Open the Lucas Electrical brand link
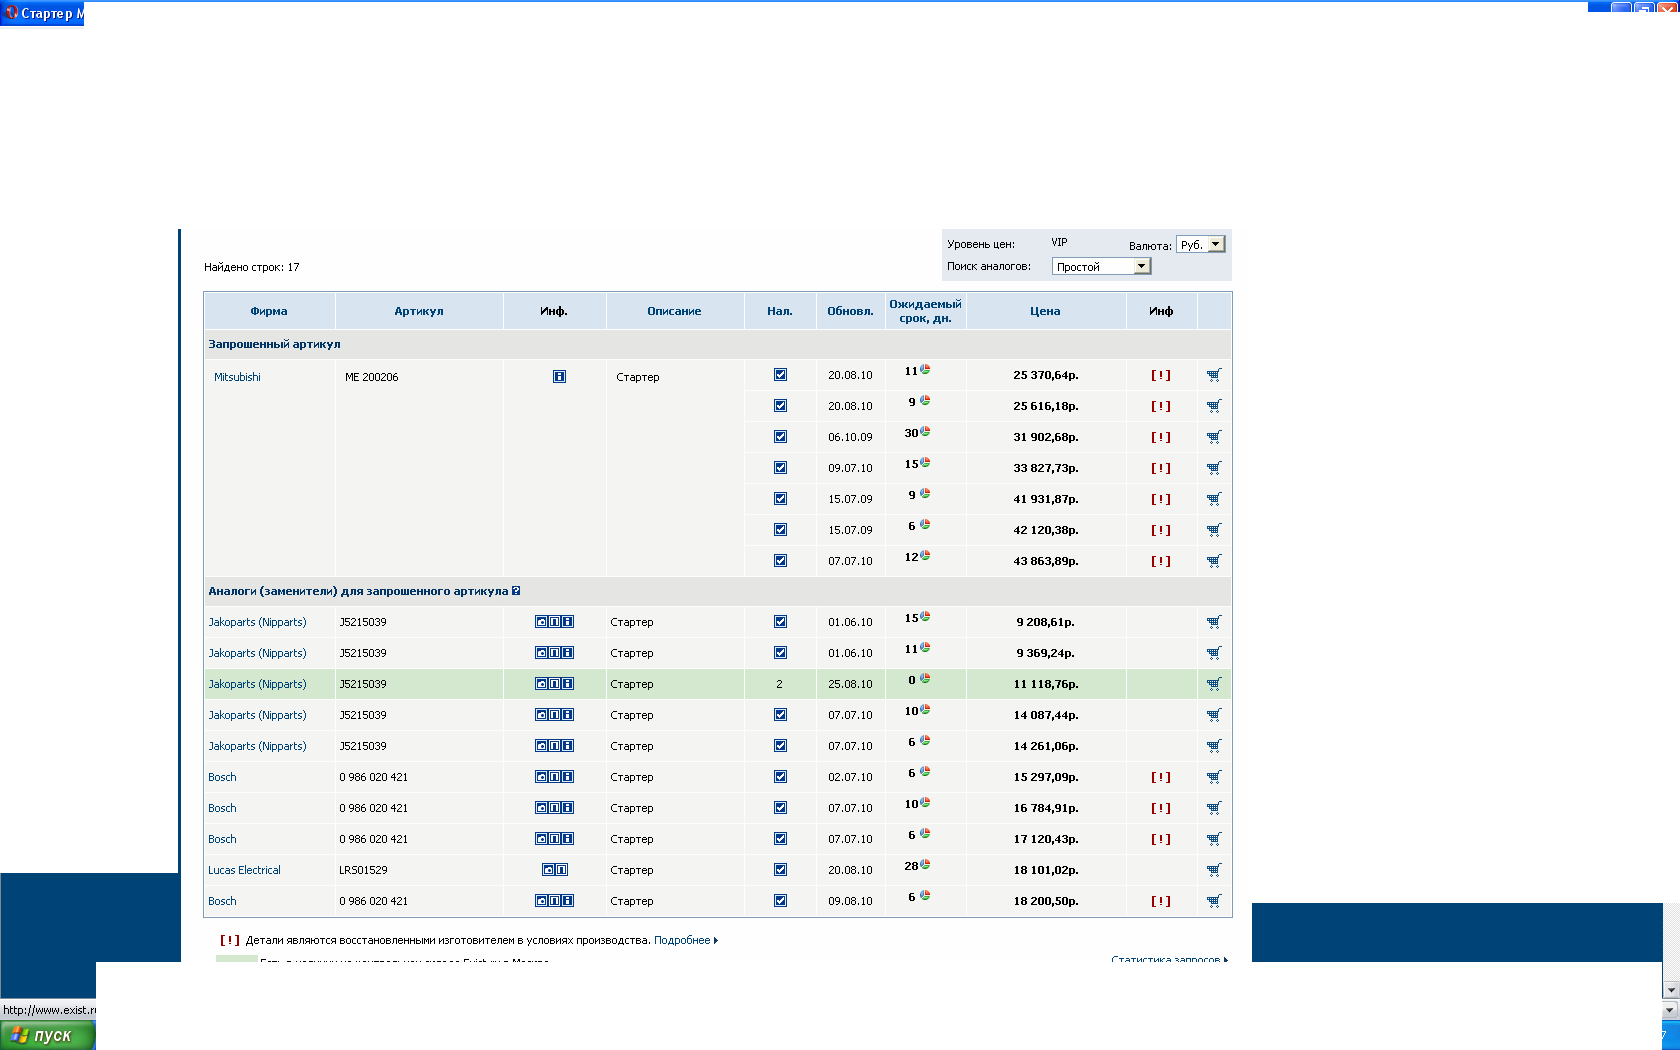Screen dimensions: 1680x1050 point(244,870)
